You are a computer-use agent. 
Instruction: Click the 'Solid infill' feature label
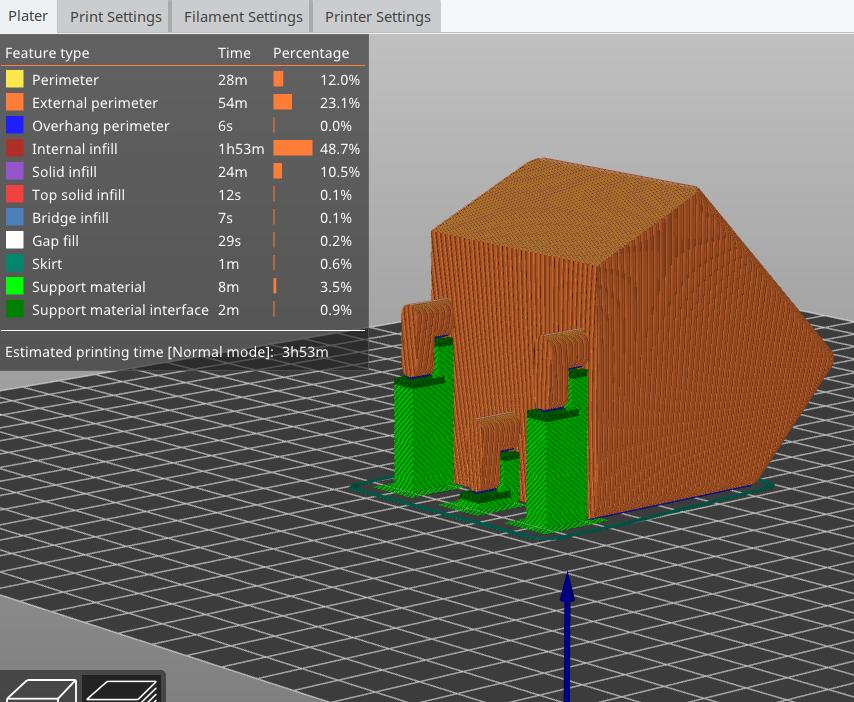[x=64, y=172]
